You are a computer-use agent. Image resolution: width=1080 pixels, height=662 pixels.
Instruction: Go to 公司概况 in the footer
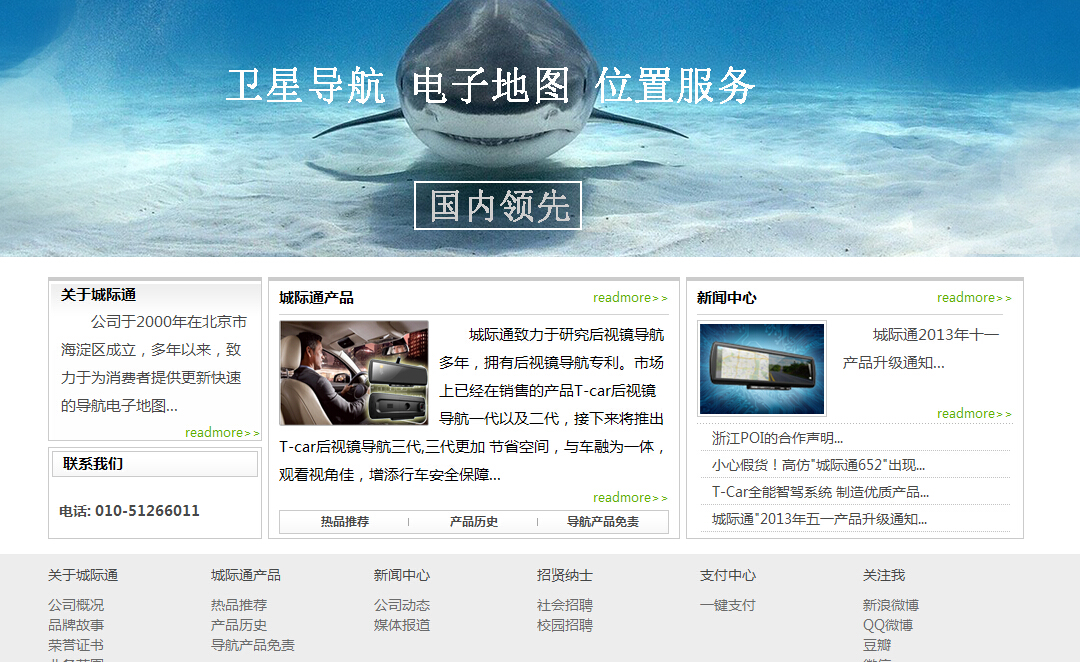(76, 605)
